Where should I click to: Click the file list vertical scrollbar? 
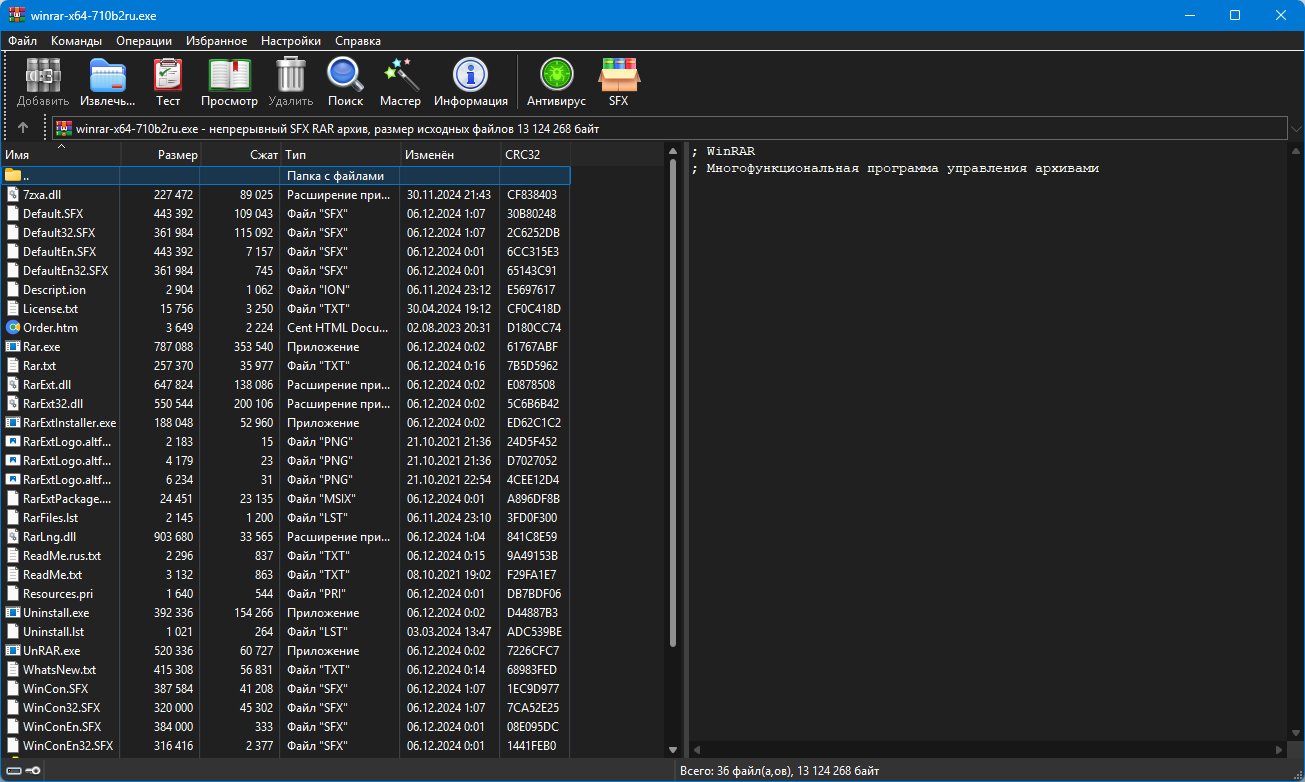(672, 400)
